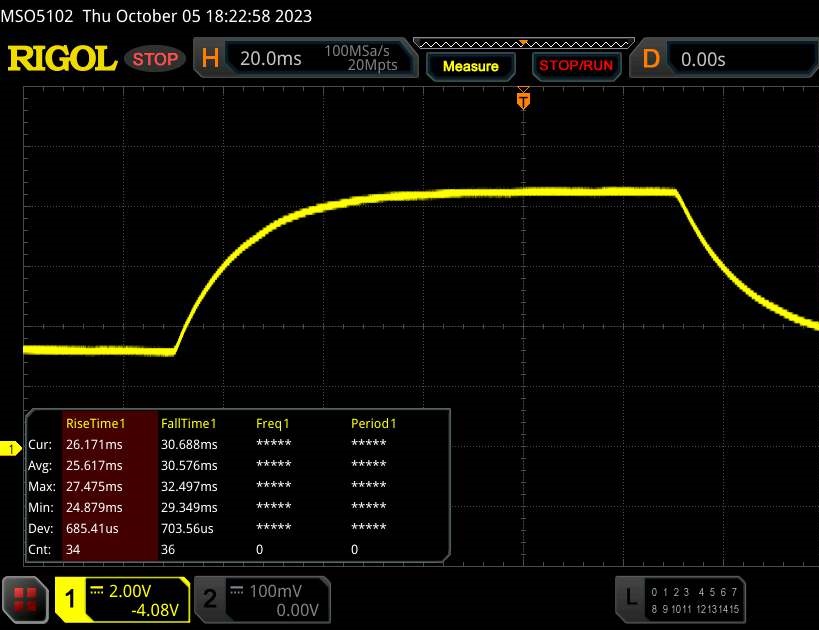Click the Dev fall time 703.56us value
The width and height of the screenshot is (819, 630).
[x=187, y=528]
